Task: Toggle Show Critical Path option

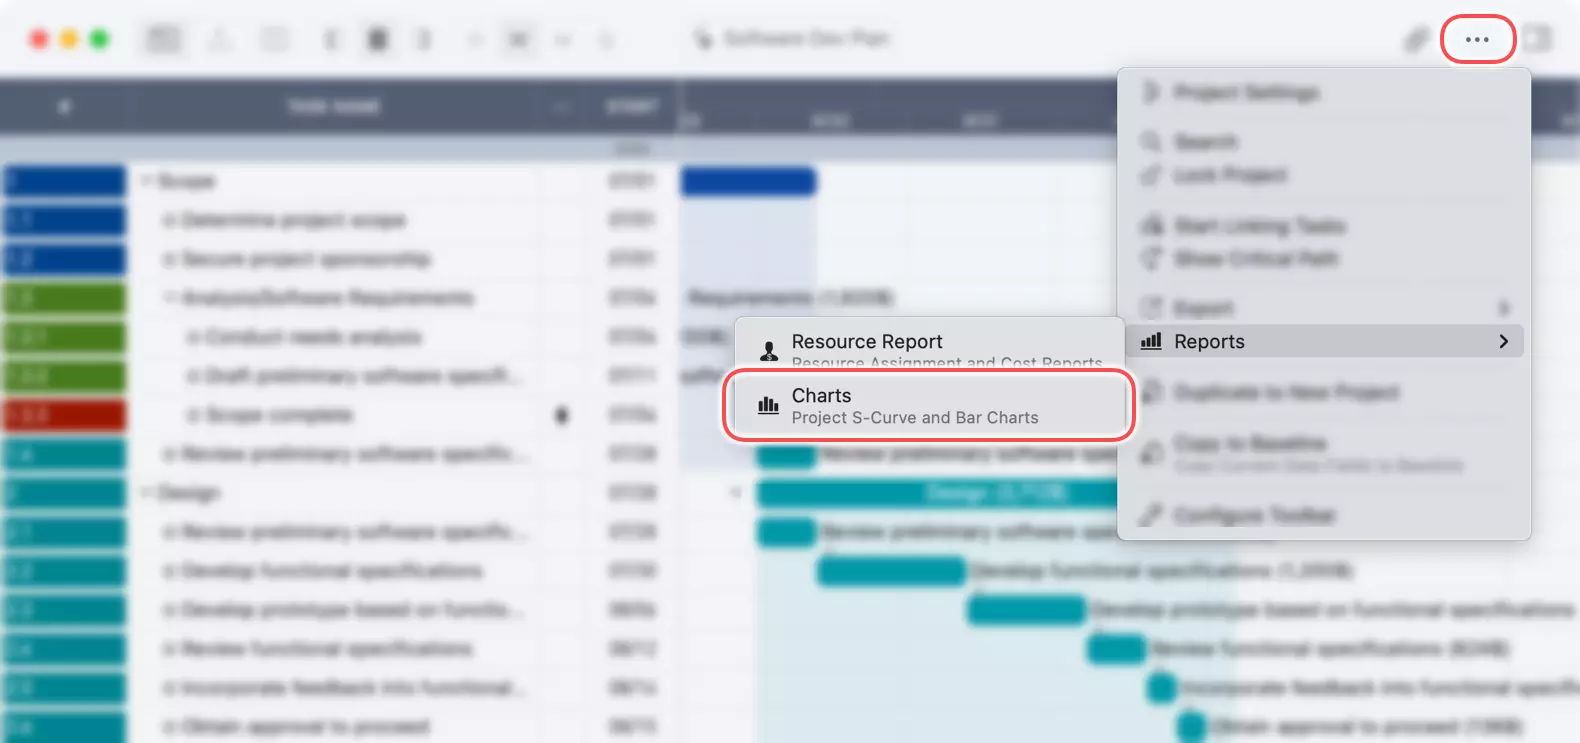Action: (1255, 259)
